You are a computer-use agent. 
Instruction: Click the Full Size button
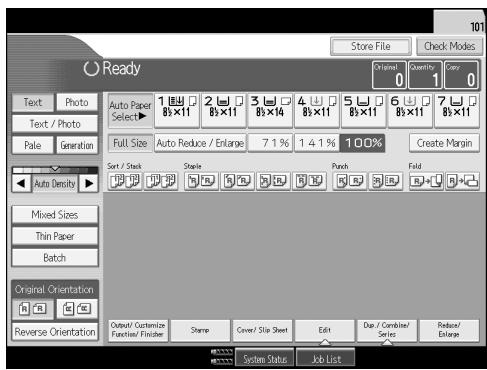pyautogui.click(x=130, y=143)
